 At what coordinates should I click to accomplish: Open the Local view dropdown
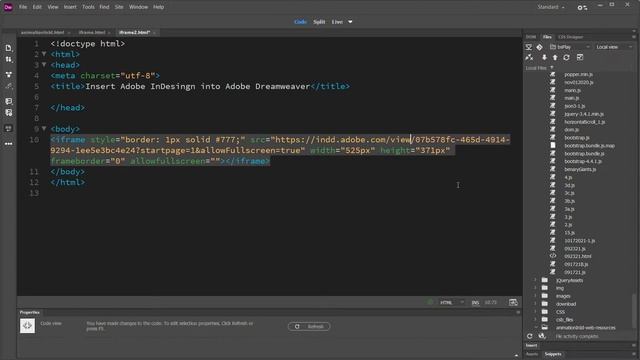tap(614, 47)
